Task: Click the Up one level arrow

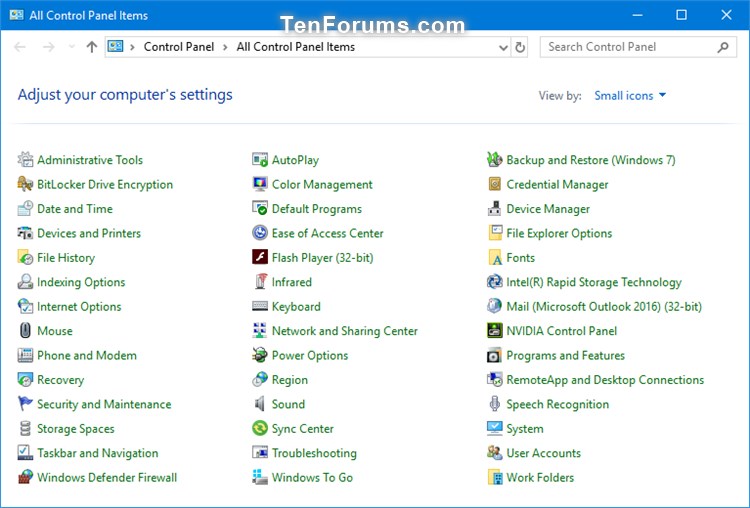Action: point(92,47)
